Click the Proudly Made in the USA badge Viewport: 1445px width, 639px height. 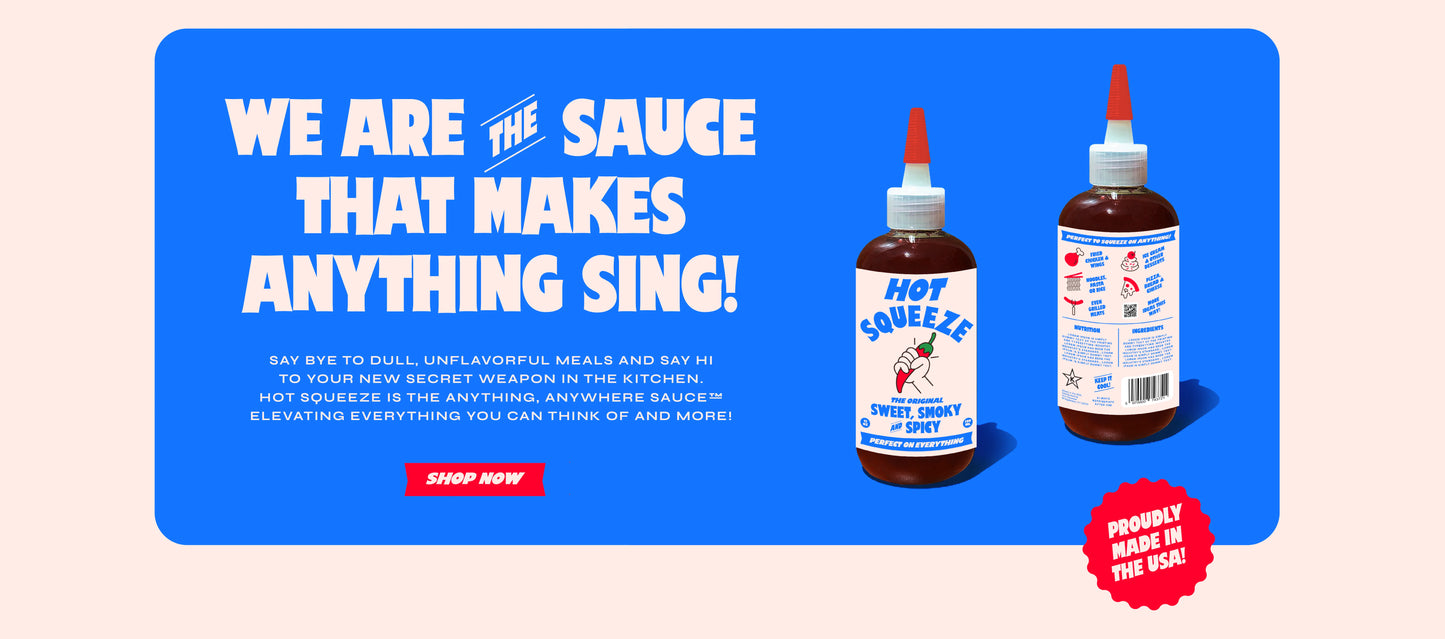point(1148,543)
